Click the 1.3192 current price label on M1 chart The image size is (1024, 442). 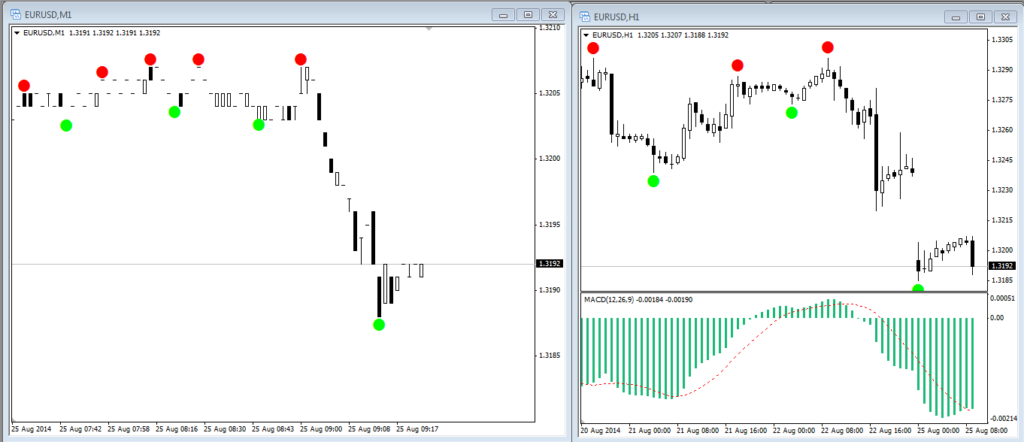point(549,264)
